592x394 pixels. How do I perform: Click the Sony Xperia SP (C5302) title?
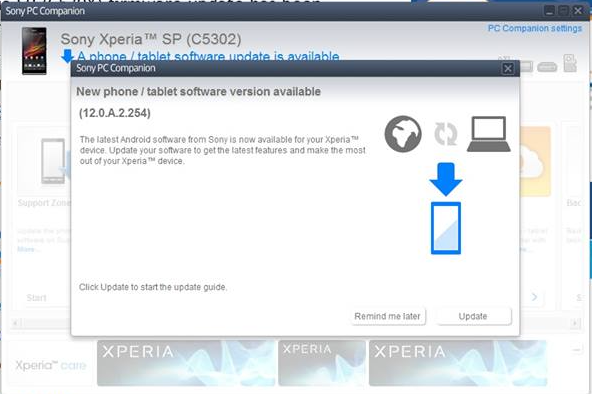(x=151, y=39)
